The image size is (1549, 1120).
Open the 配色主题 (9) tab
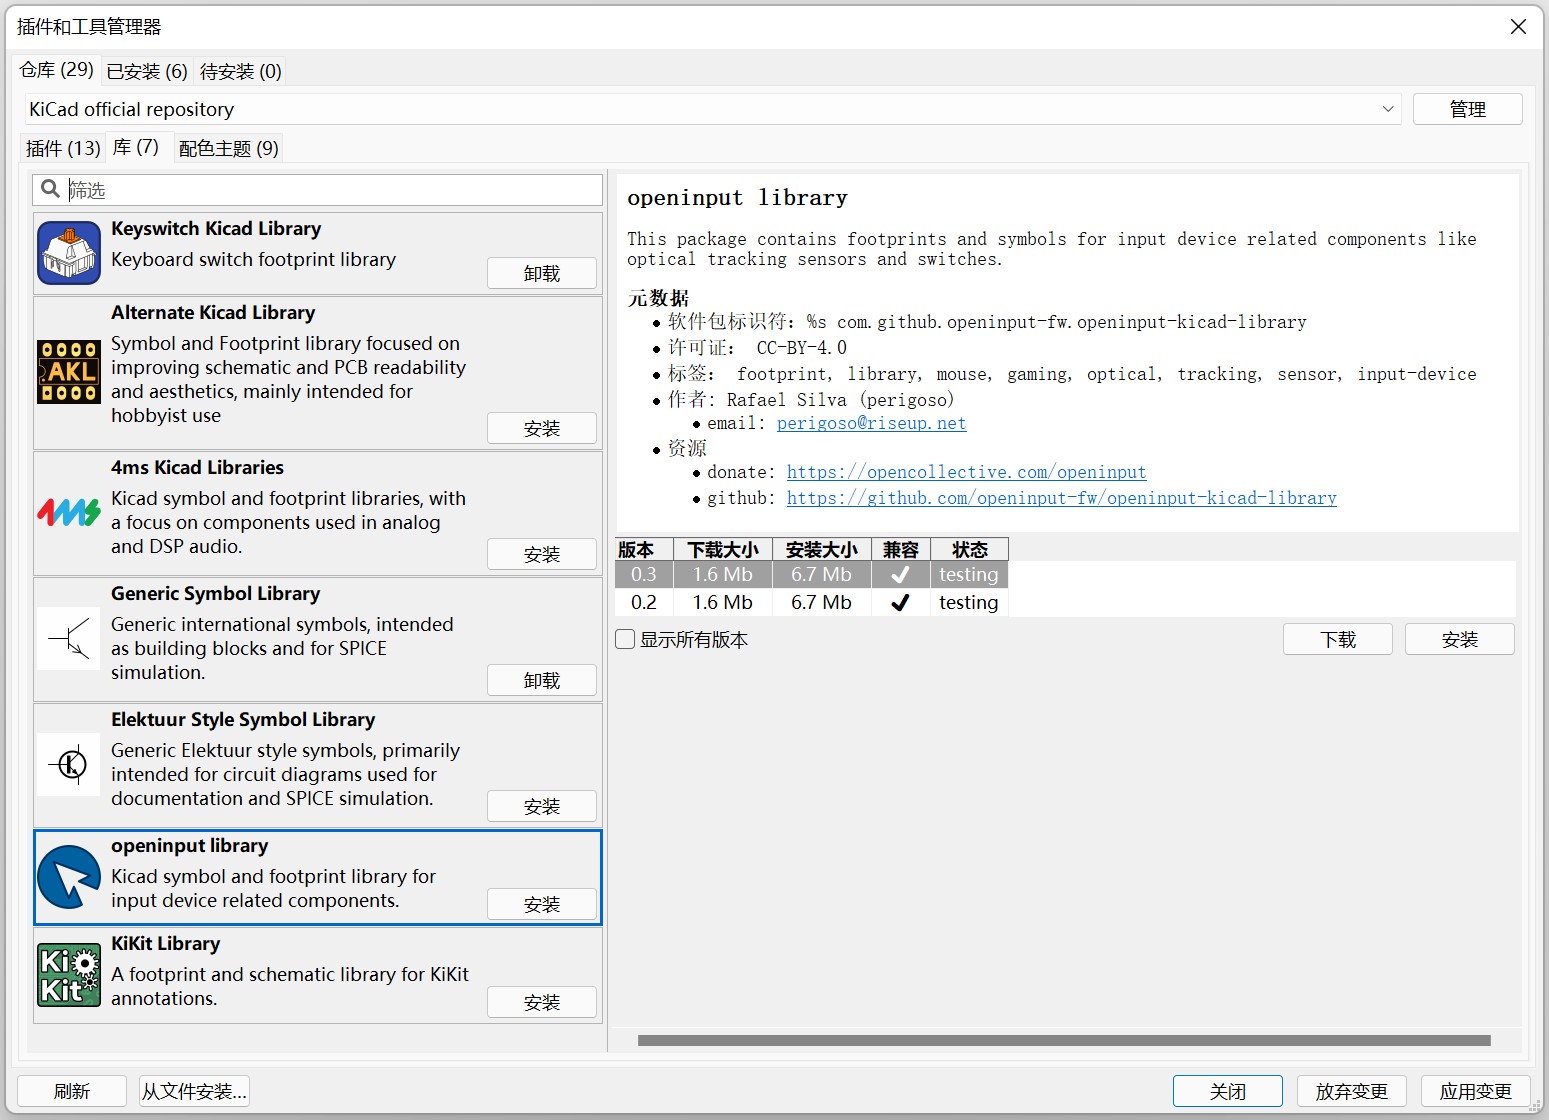[228, 148]
